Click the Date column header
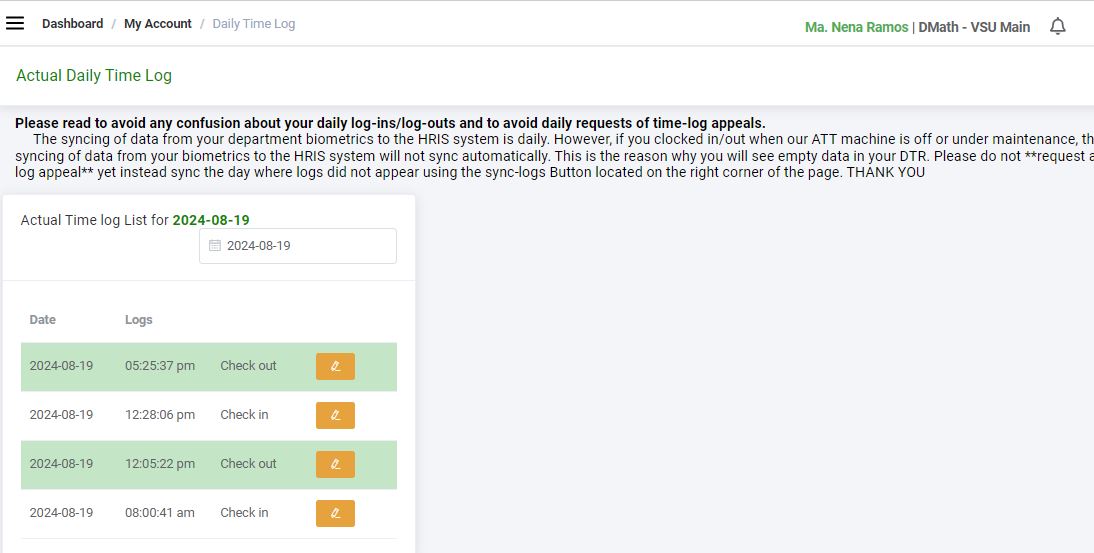The height and width of the screenshot is (553, 1094). 43,320
